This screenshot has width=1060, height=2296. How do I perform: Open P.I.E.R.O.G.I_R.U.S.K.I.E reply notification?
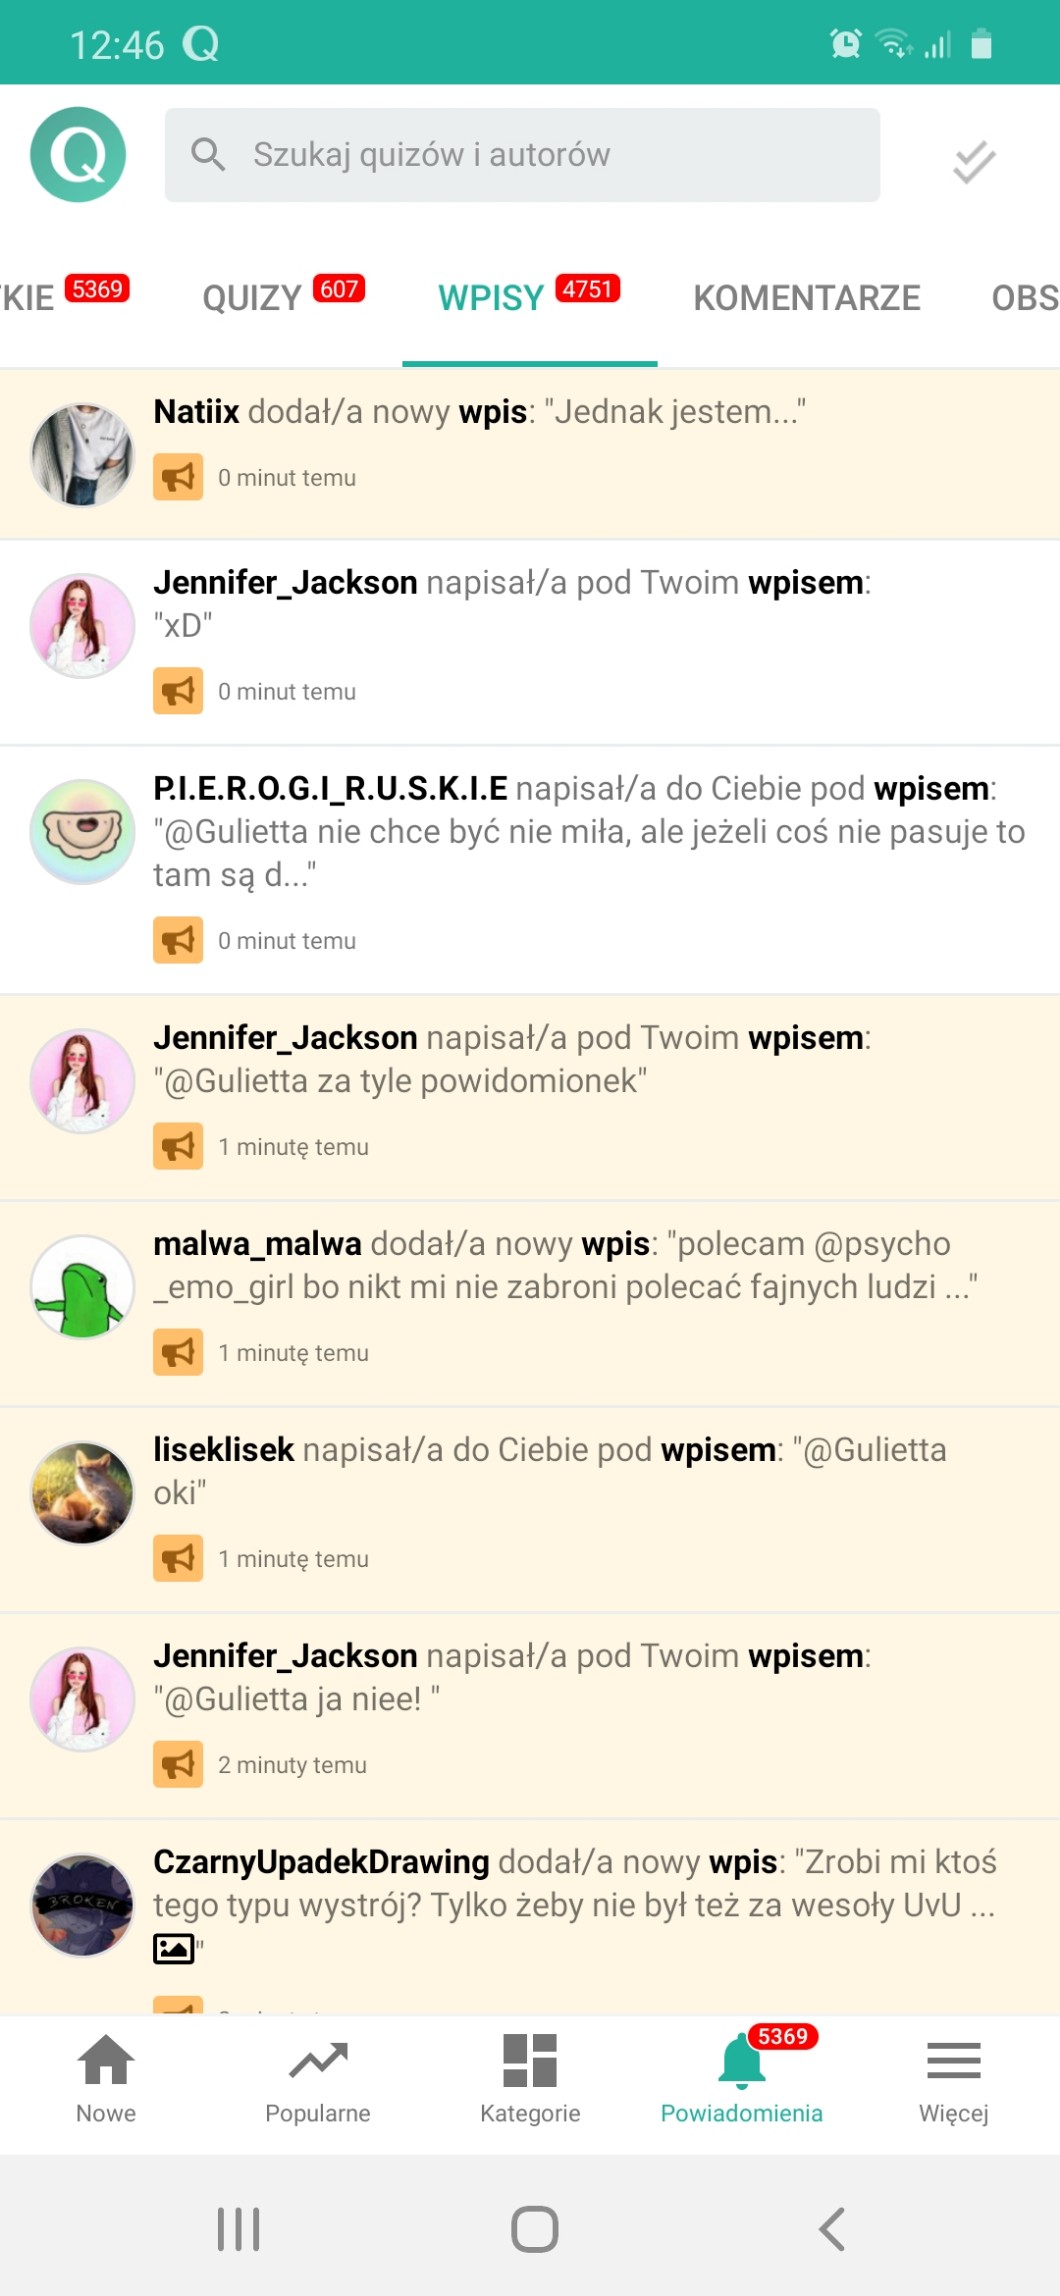coord(530,870)
